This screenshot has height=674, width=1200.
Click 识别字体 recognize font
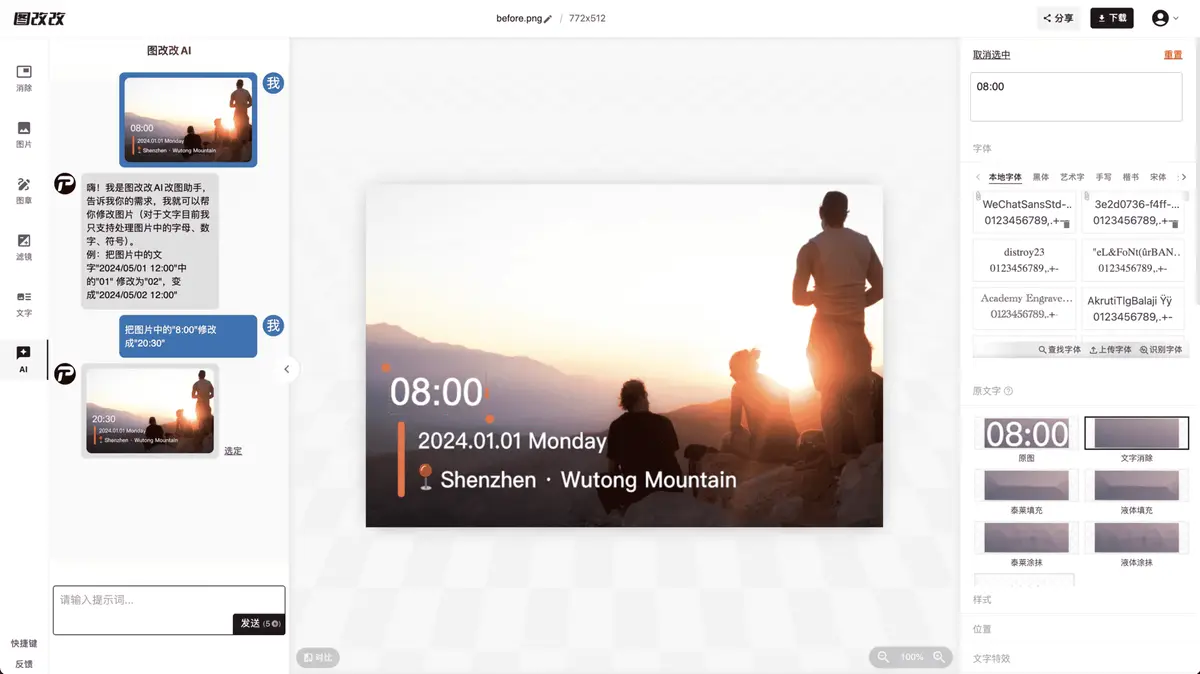(x=1161, y=350)
